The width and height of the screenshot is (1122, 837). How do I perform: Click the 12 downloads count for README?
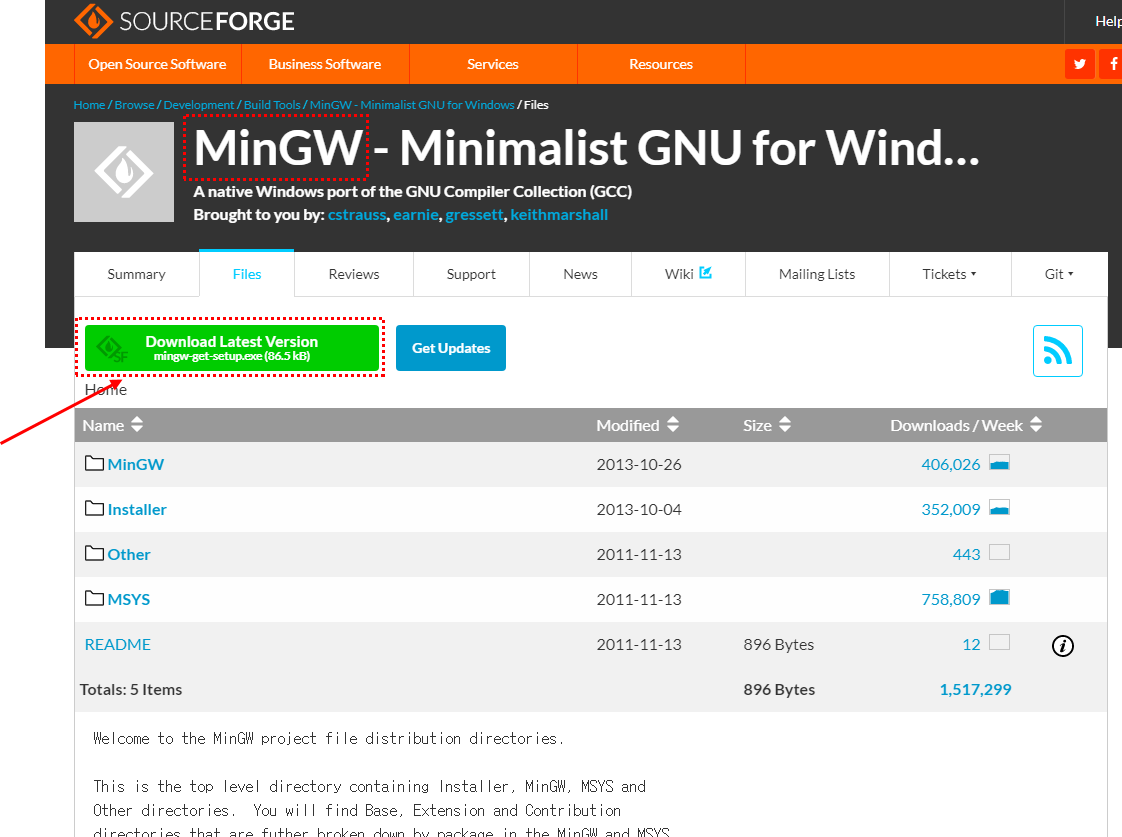point(972,645)
